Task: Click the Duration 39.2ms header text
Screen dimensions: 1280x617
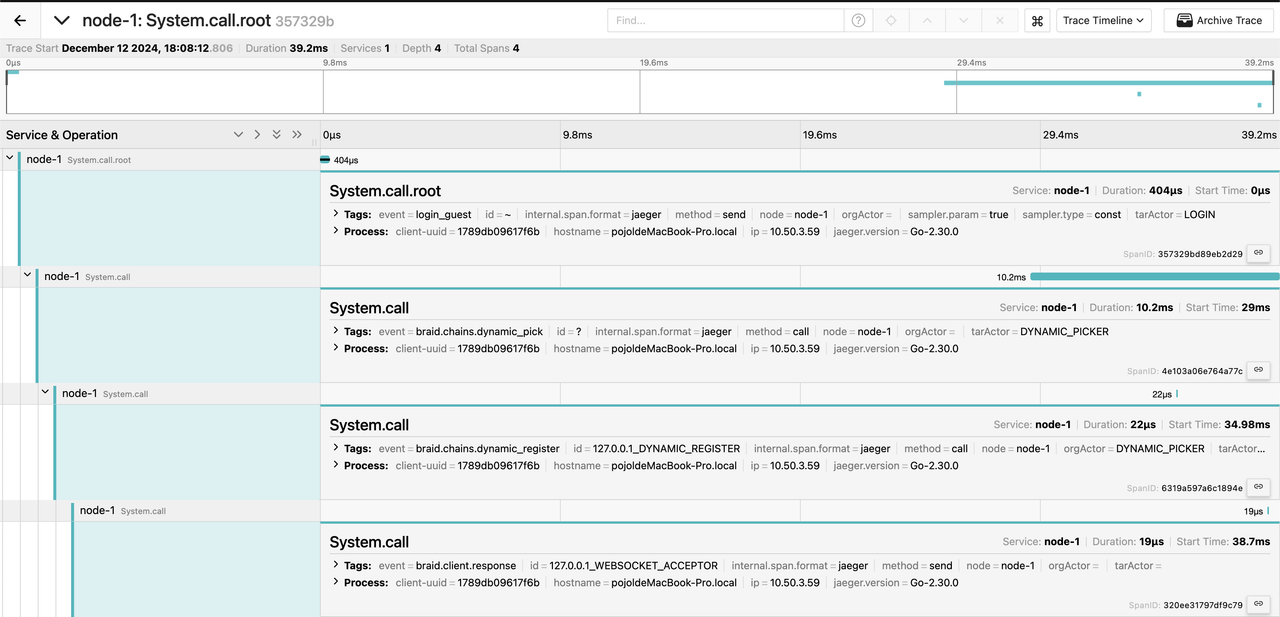Action: (x=287, y=48)
